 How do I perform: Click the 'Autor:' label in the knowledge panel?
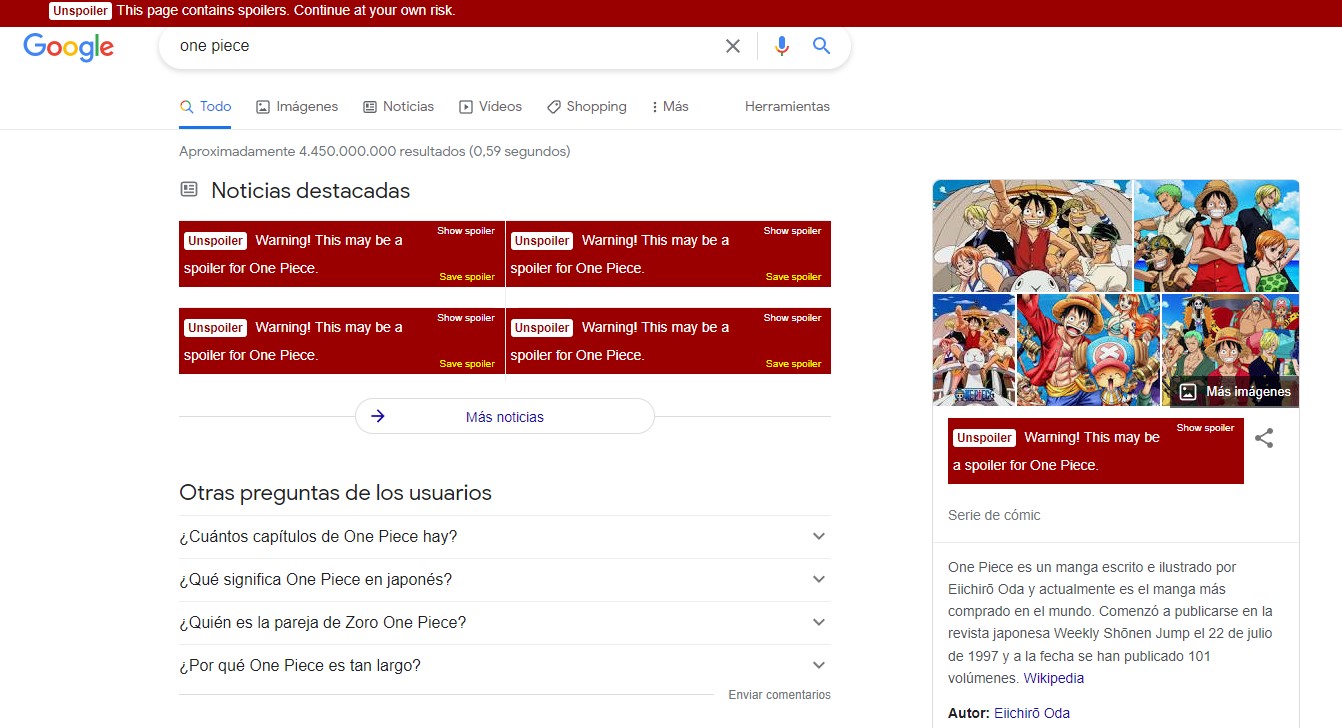point(969,713)
